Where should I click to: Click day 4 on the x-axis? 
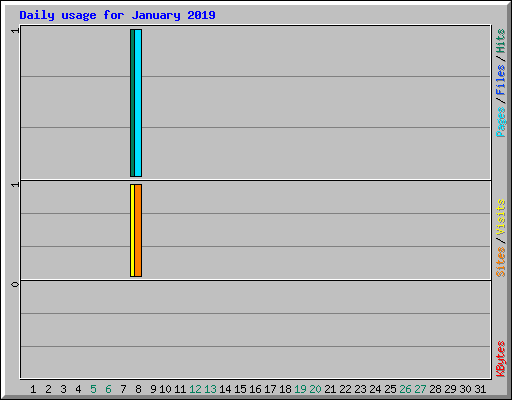[x=78, y=389]
